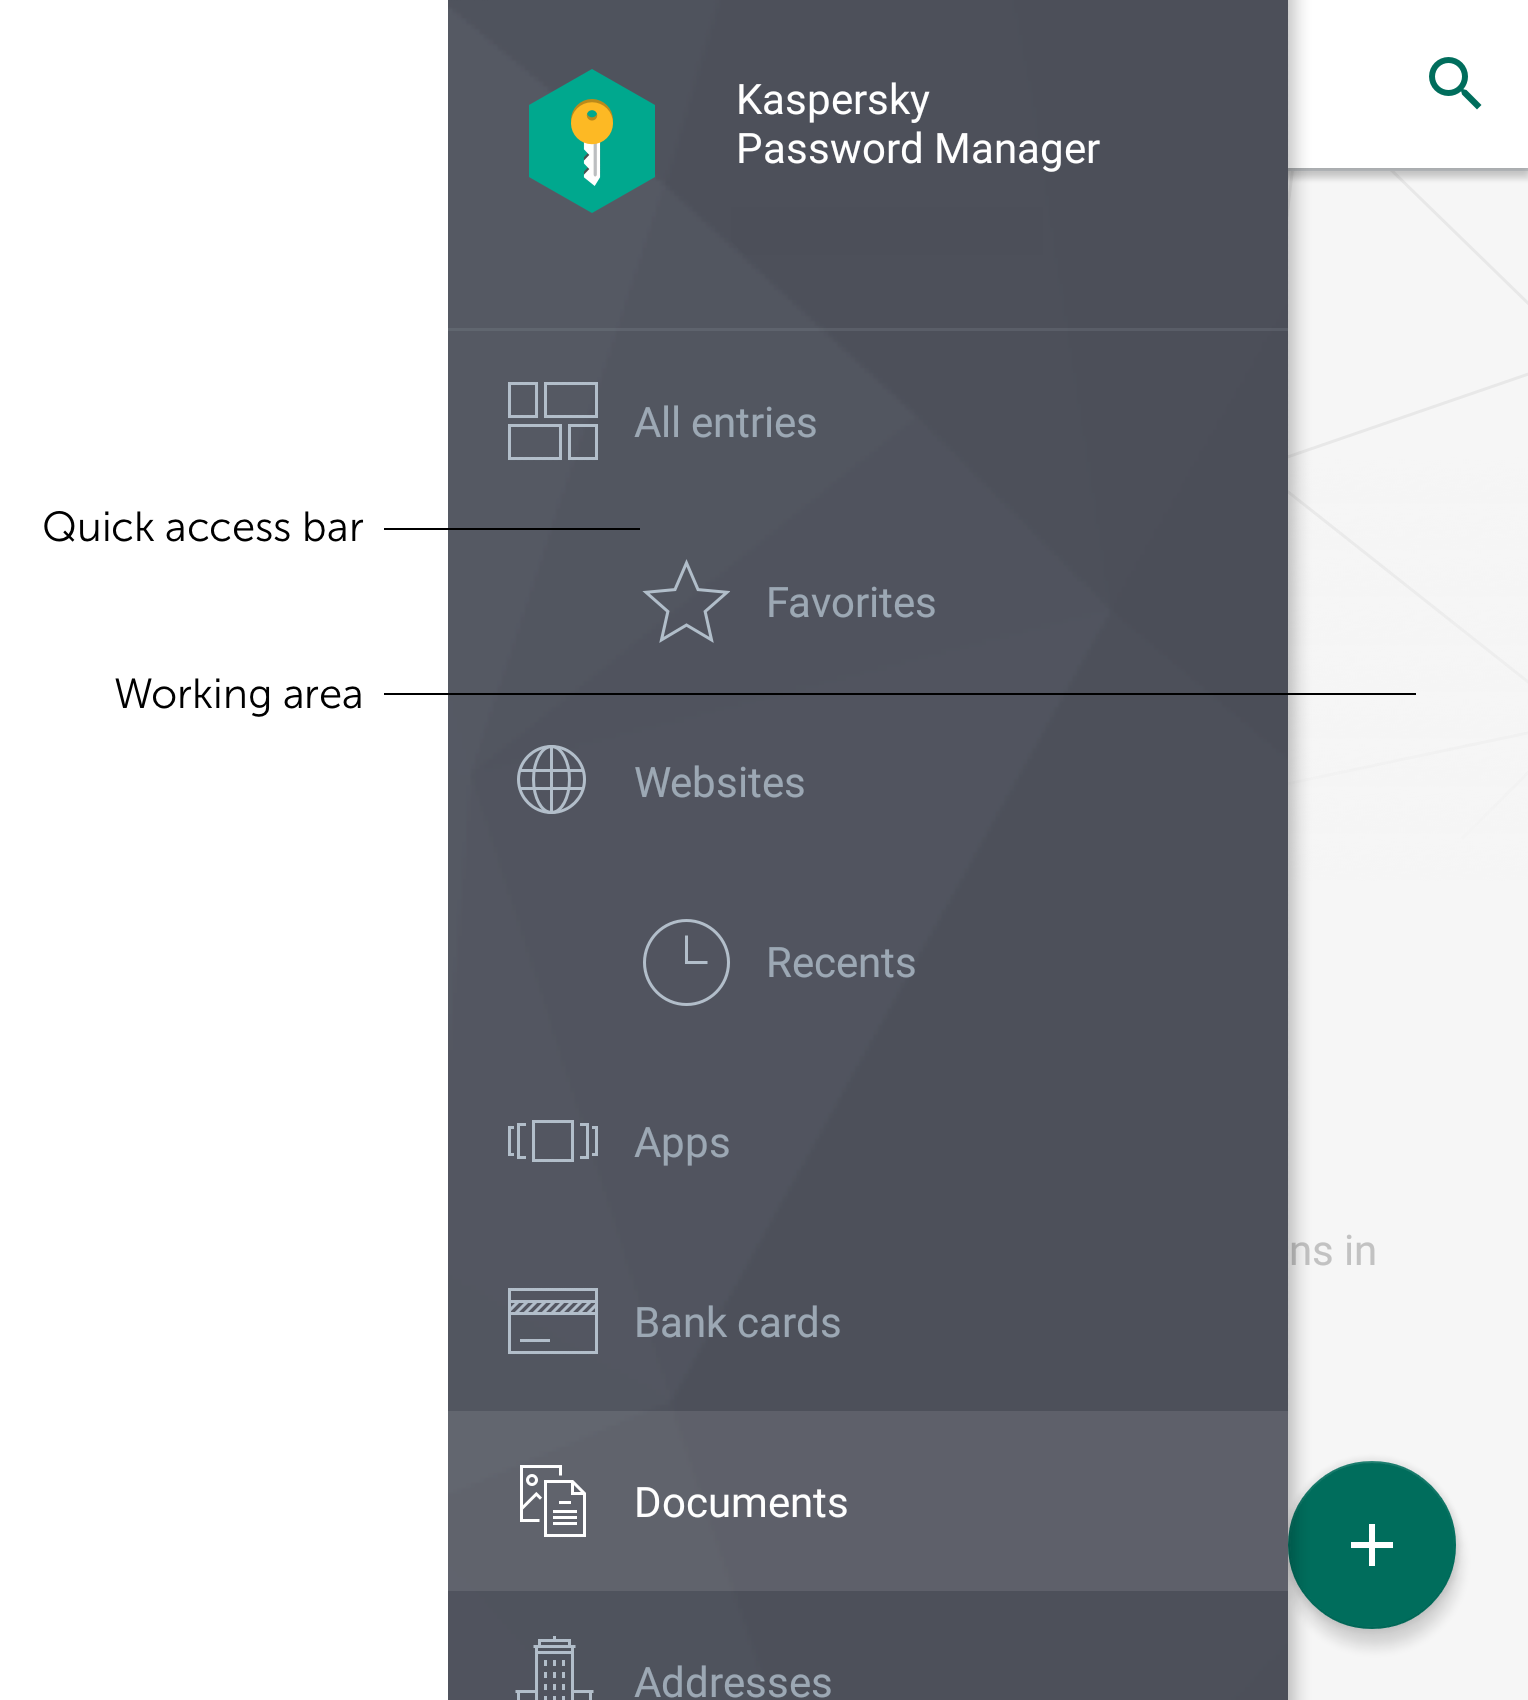This screenshot has width=1528, height=1700.
Task: Click the Addresses building icon
Action: coord(554,1669)
